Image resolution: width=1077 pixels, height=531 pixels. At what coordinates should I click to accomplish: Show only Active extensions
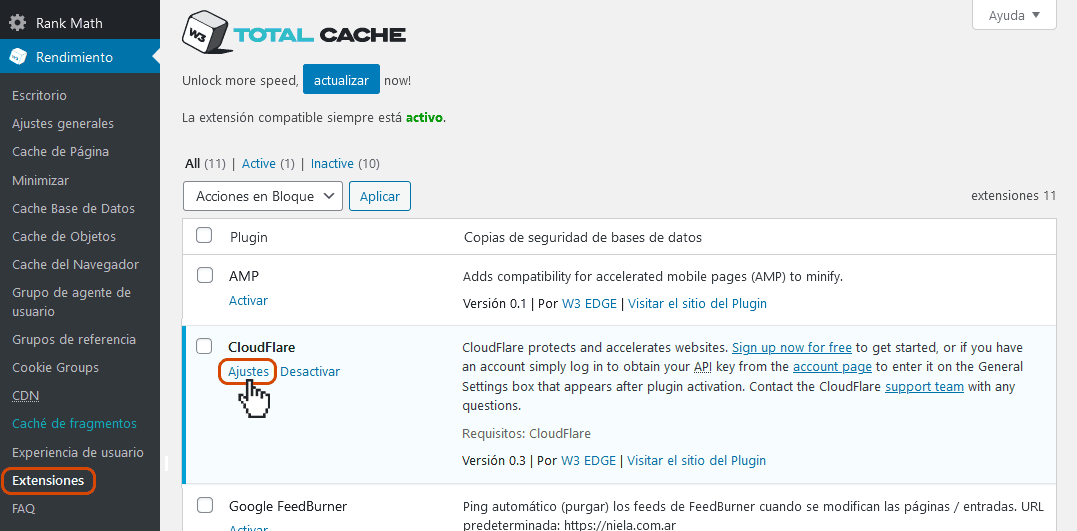tap(258, 164)
